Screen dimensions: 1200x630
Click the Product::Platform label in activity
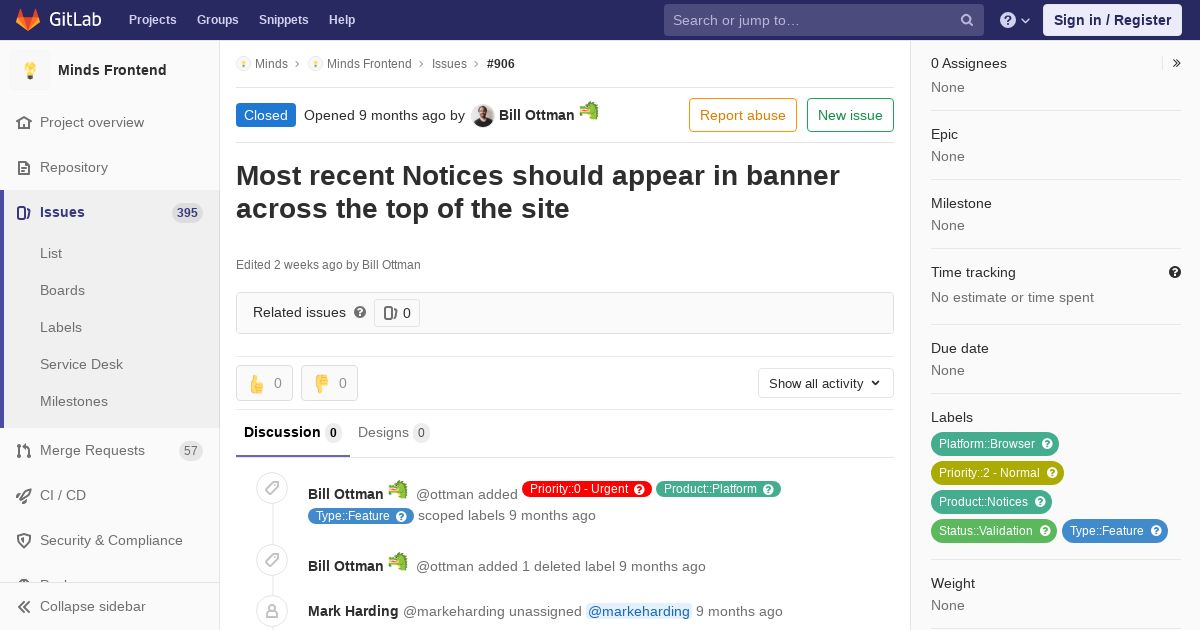click(718, 489)
